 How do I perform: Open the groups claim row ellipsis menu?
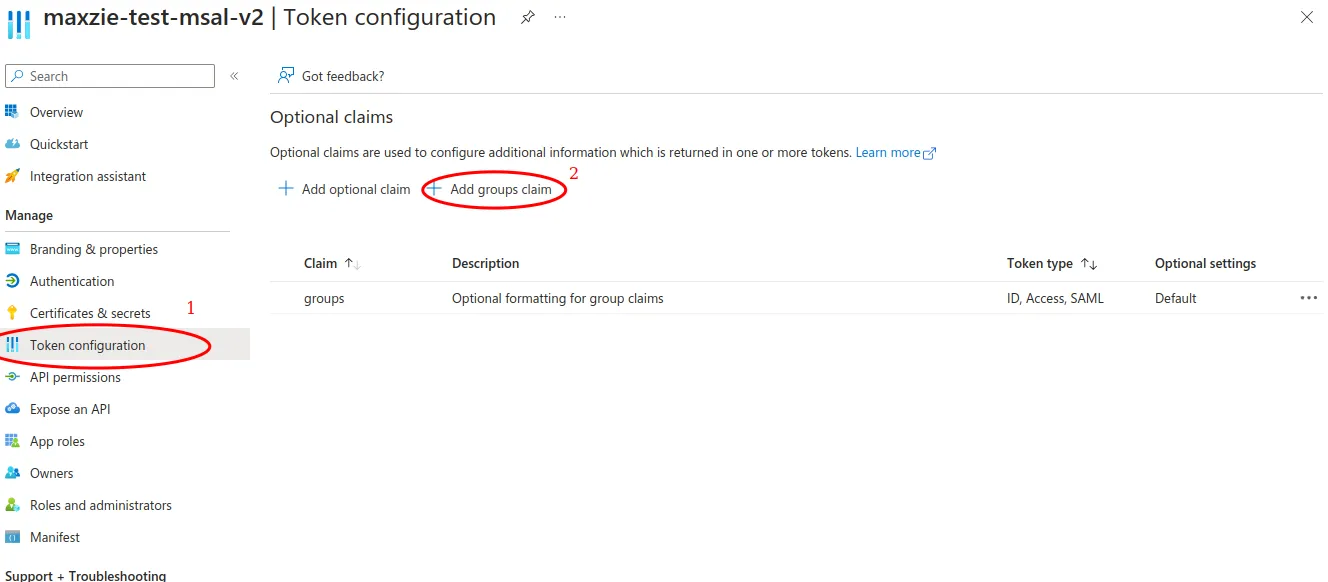1309,297
